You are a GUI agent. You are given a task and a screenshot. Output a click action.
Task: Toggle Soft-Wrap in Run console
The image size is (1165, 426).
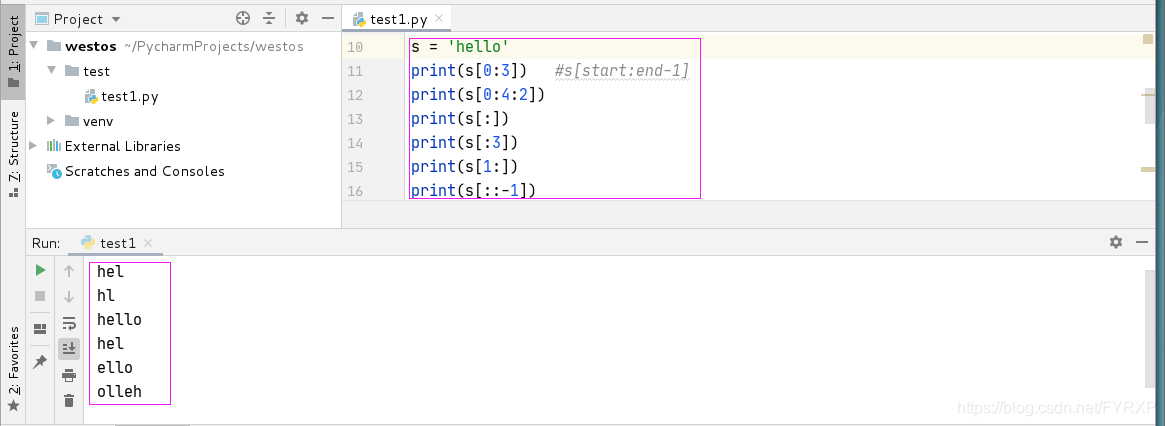click(69, 323)
